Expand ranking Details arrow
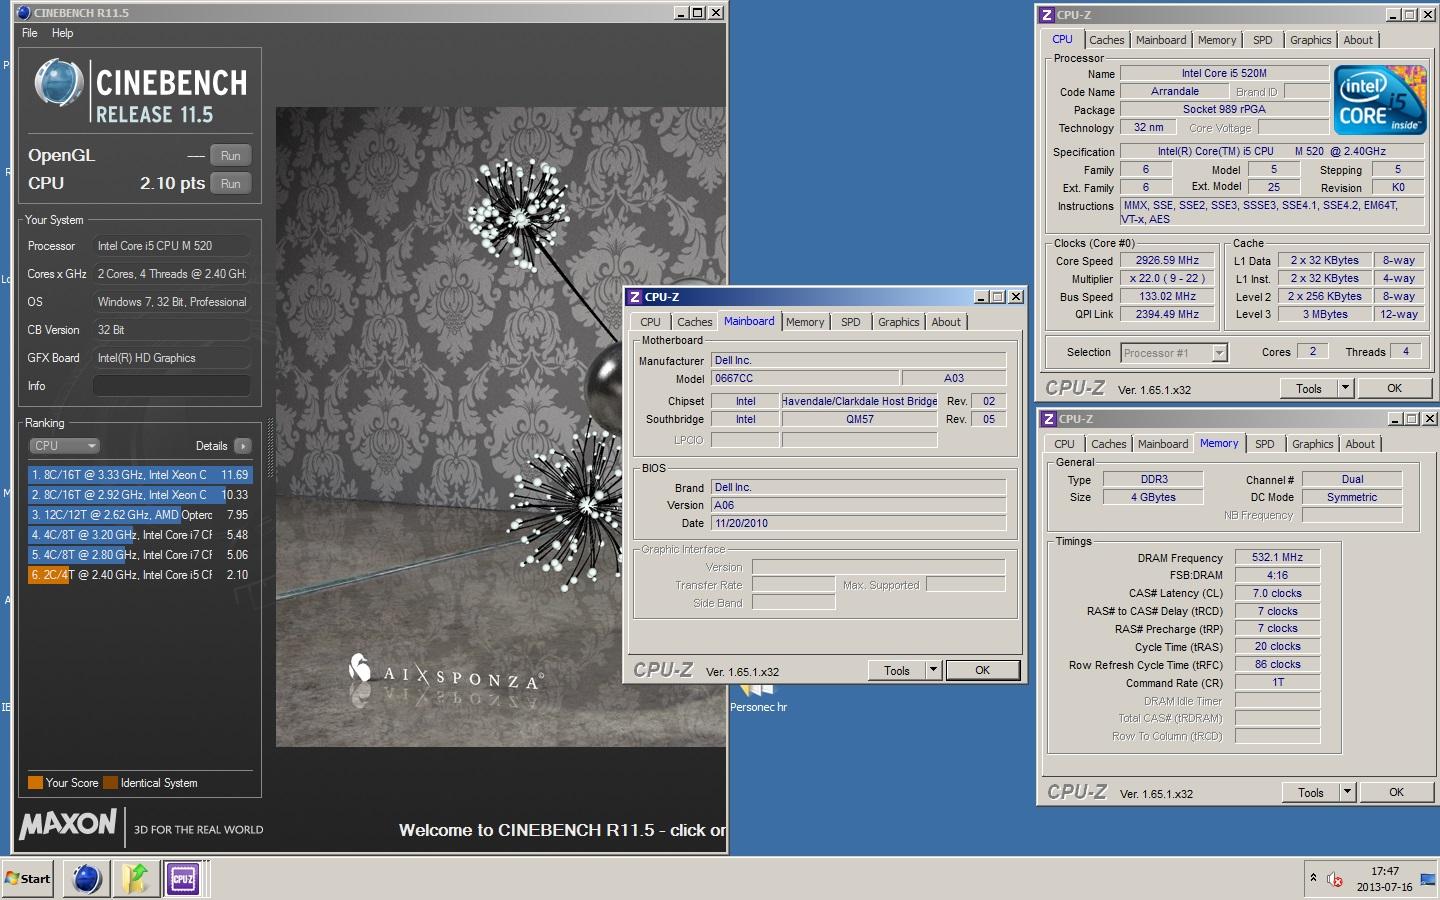 pos(243,446)
